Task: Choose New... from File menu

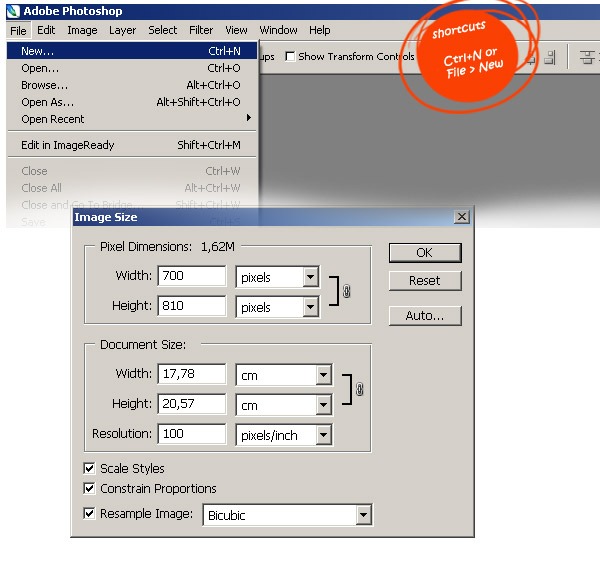Action: pos(132,51)
